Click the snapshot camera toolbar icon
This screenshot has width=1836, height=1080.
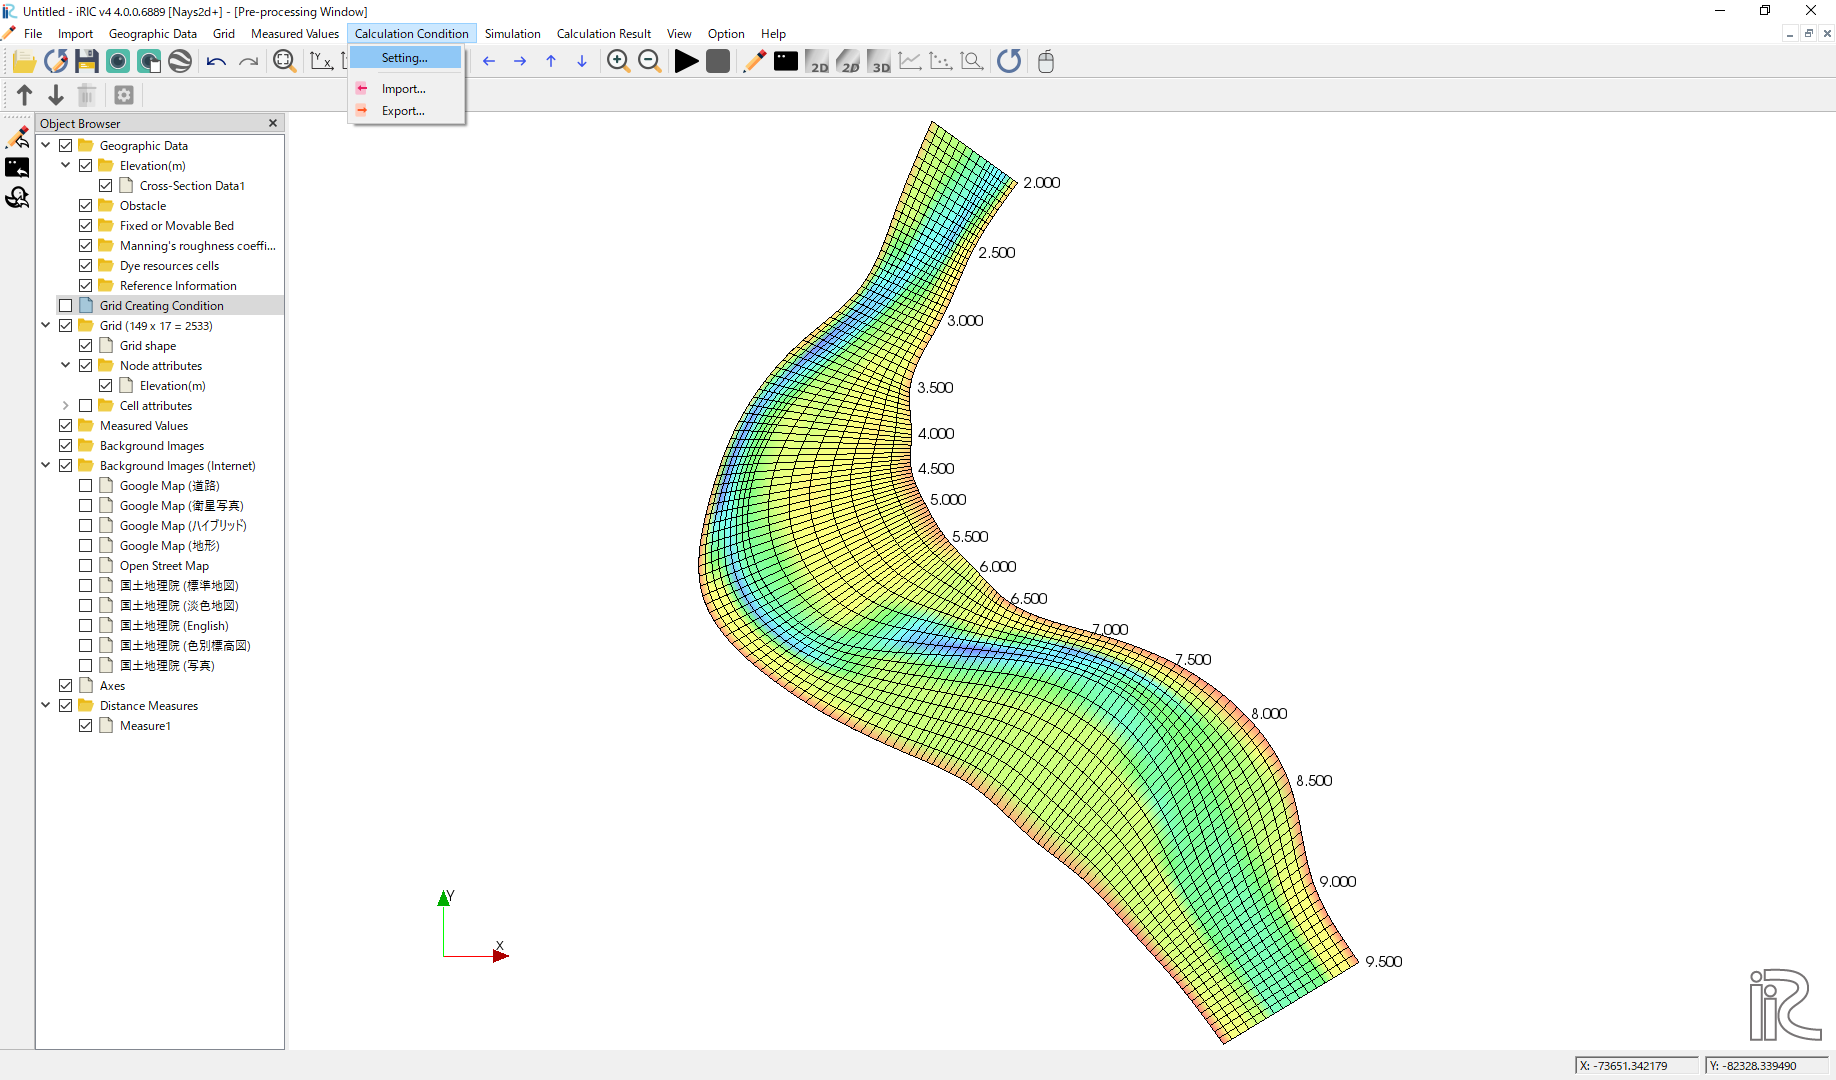(x=118, y=61)
